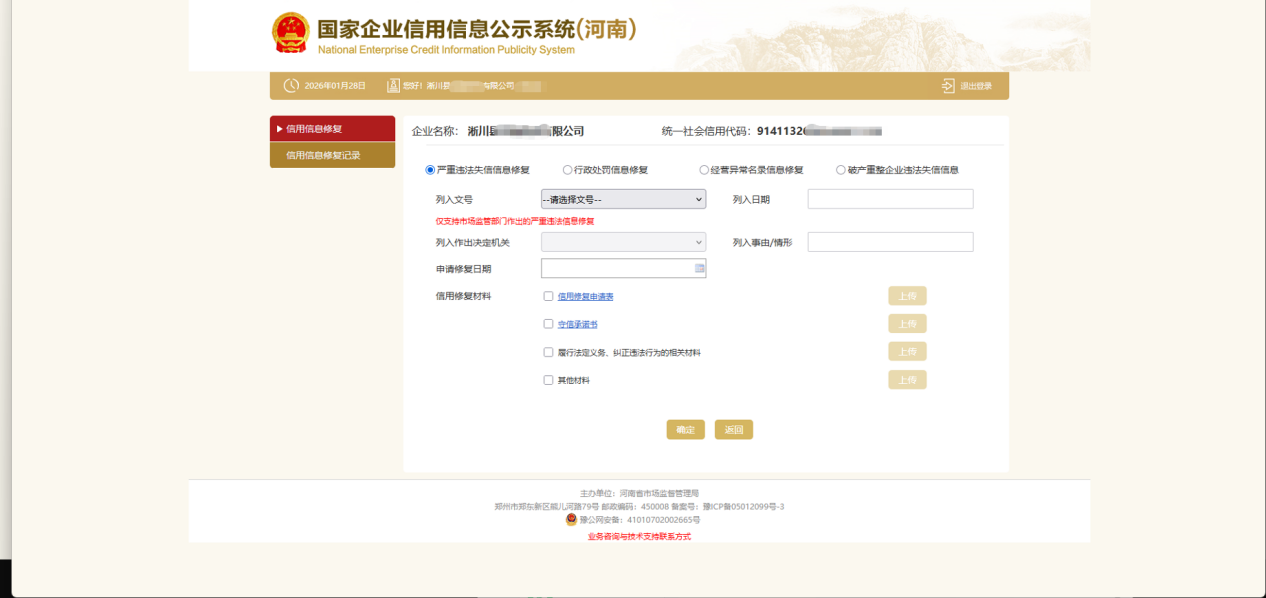Open the 信用信息修复 sidebar item
This screenshot has height=598, width=1266.
pyautogui.click(x=332, y=129)
